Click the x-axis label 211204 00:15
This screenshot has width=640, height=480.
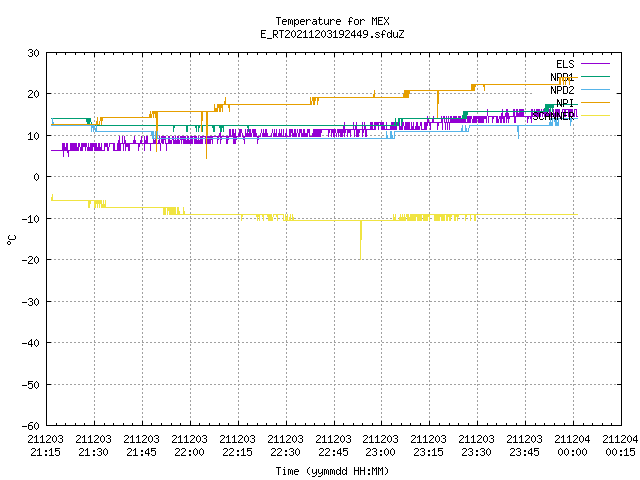click(x=620, y=446)
